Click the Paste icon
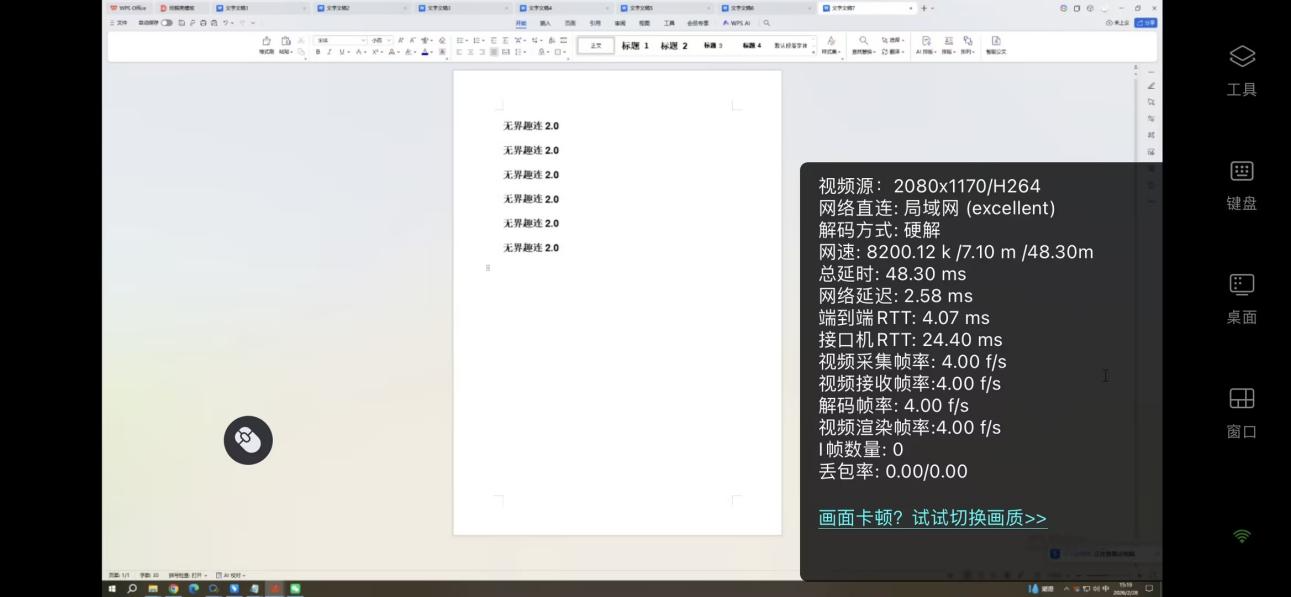 [x=266, y=41]
